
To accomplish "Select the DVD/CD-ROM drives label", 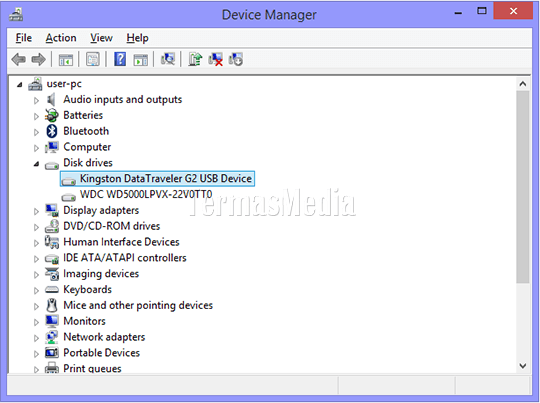I will click(x=112, y=226).
